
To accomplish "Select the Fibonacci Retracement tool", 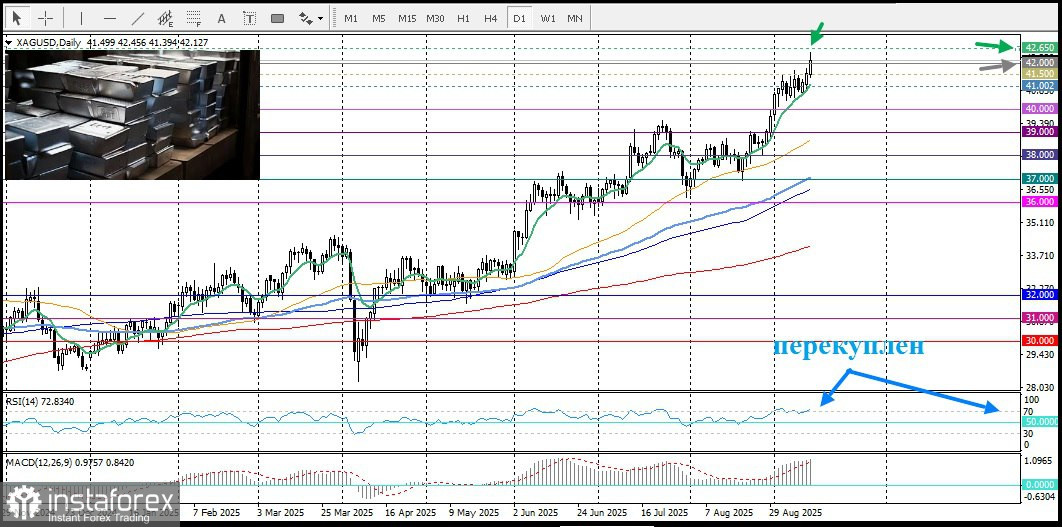I will (194, 18).
